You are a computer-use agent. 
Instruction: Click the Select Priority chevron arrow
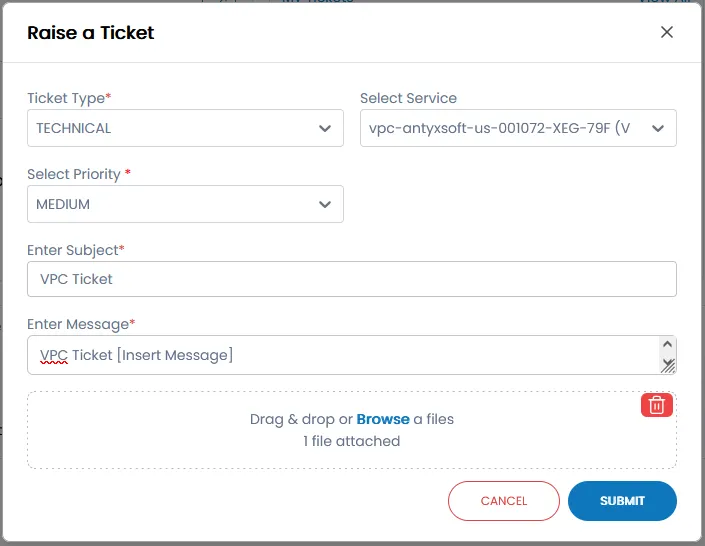[x=325, y=204]
